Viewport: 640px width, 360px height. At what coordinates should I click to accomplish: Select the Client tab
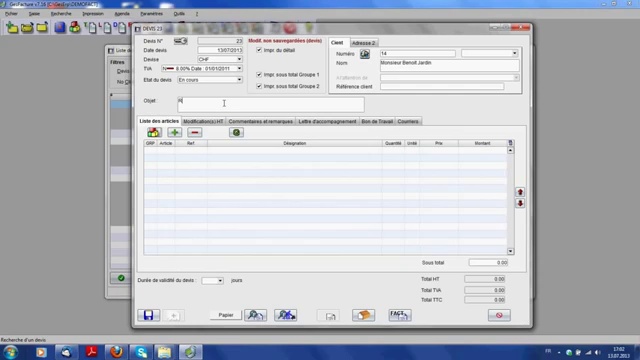pyautogui.click(x=337, y=42)
